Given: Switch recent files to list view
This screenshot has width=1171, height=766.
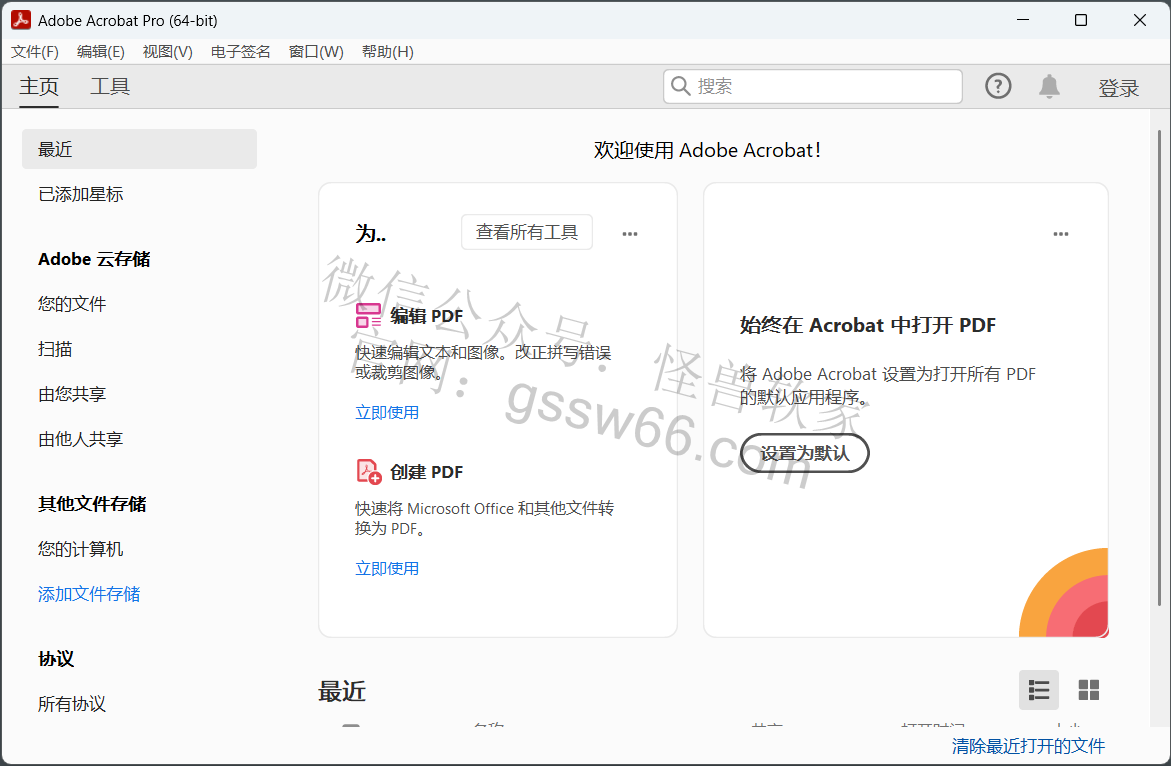Looking at the screenshot, I should (x=1039, y=690).
